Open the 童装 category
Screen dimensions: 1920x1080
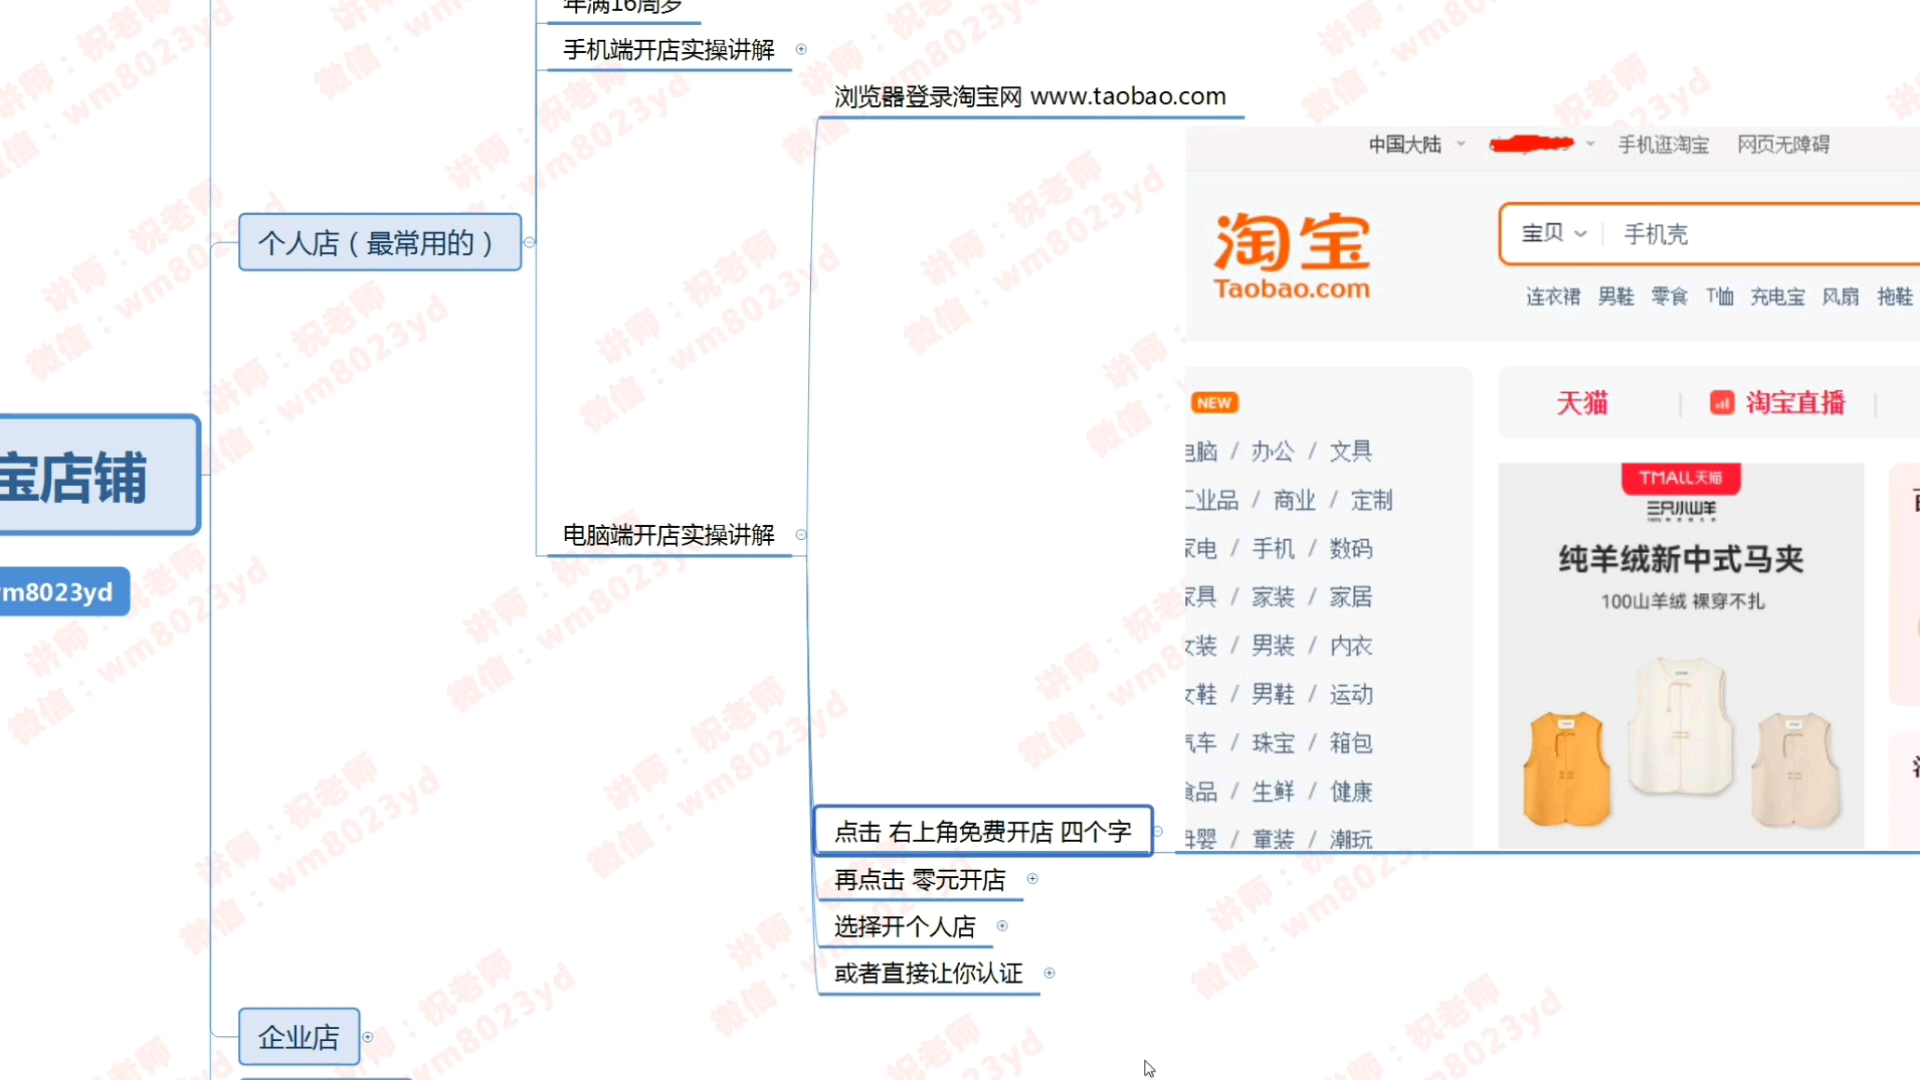click(x=1273, y=839)
